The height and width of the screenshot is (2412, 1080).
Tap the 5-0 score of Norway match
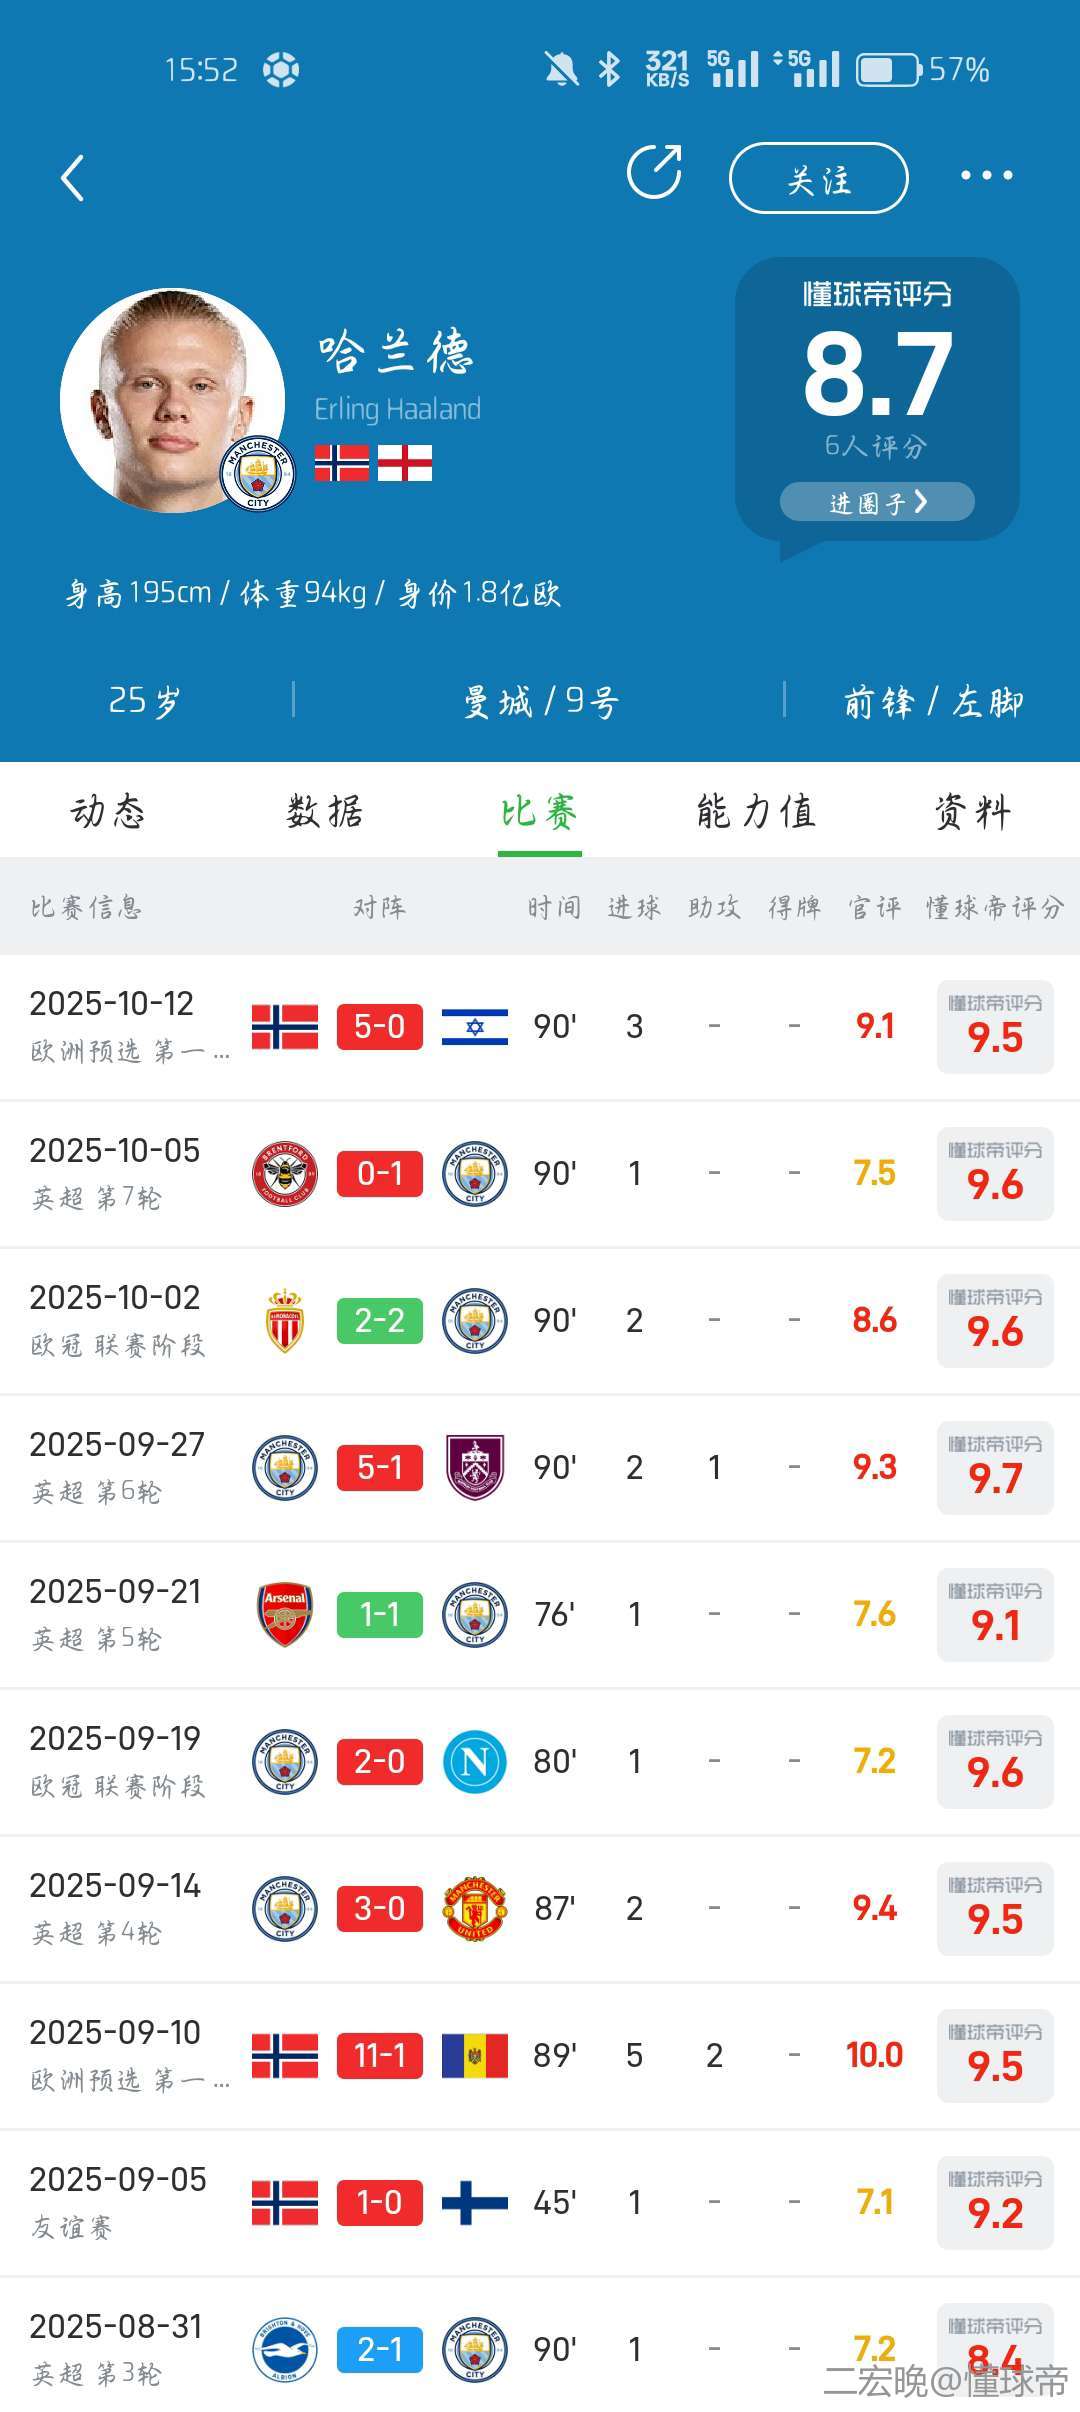coord(380,1026)
